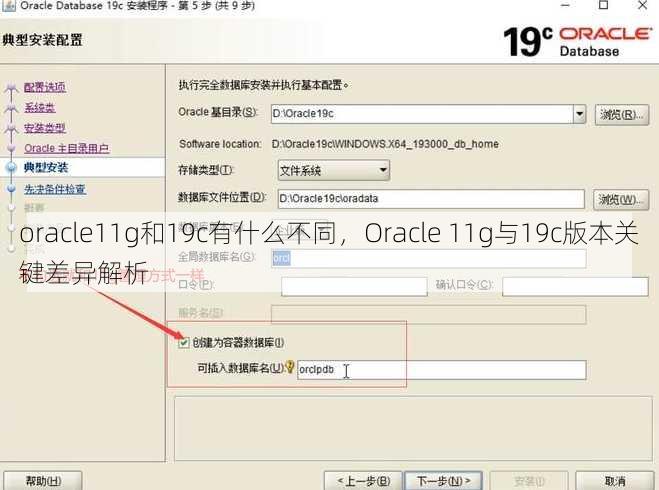Minimize the installer window
Image resolution: width=659 pixels, height=490 pixels.
tap(565, 5)
